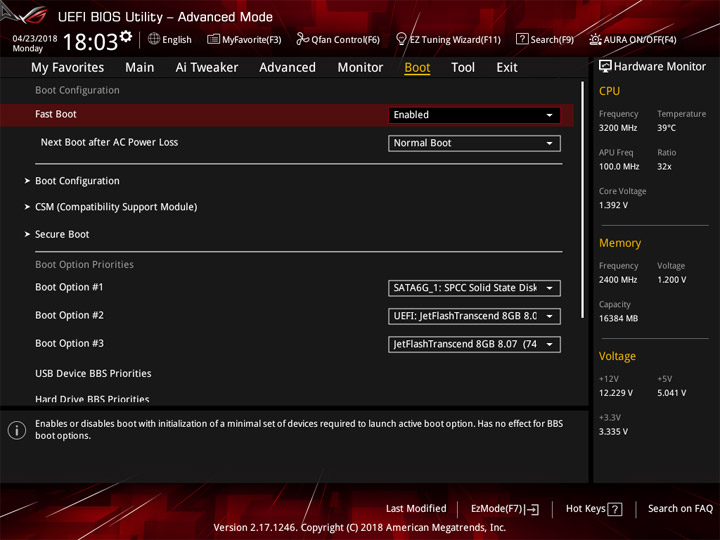Open the Tool tab
This screenshot has width=720, height=540.
click(x=463, y=68)
